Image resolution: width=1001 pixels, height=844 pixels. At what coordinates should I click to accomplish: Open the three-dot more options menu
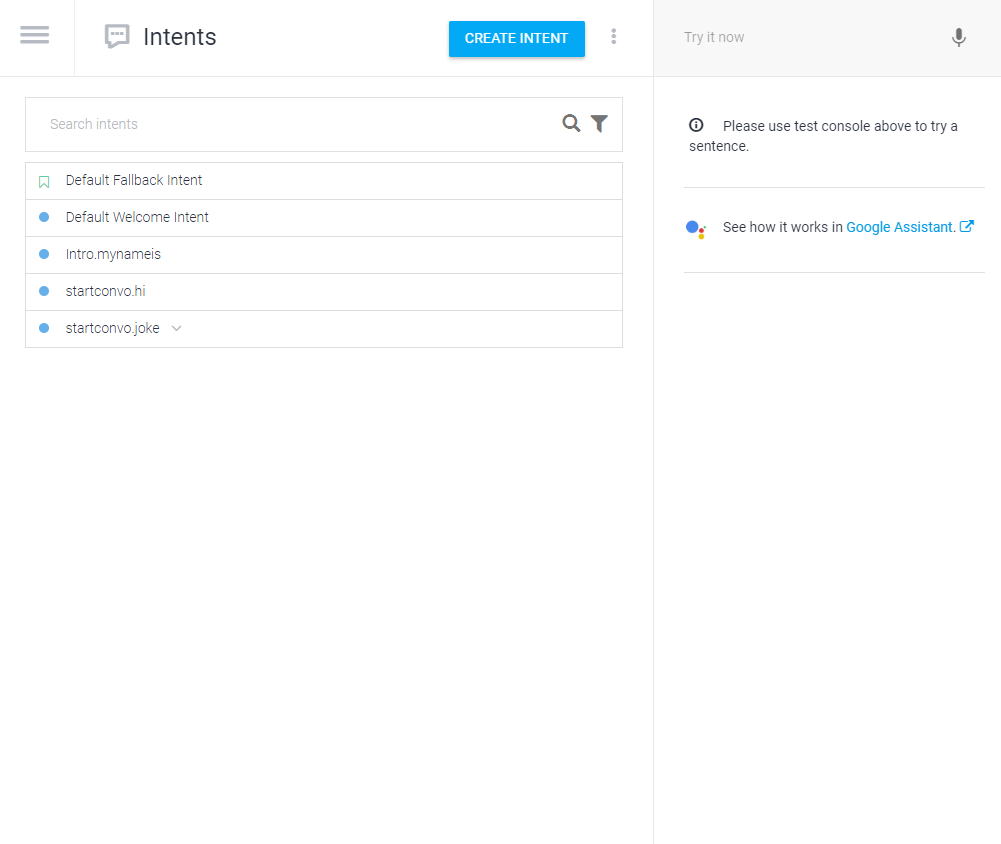tap(614, 37)
